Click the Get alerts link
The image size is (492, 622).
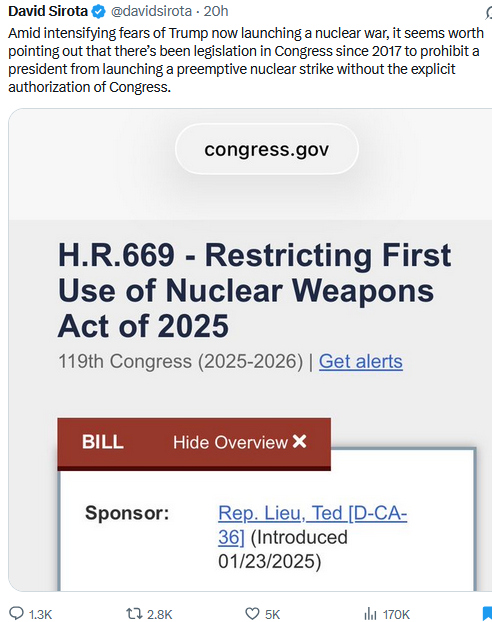click(361, 361)
